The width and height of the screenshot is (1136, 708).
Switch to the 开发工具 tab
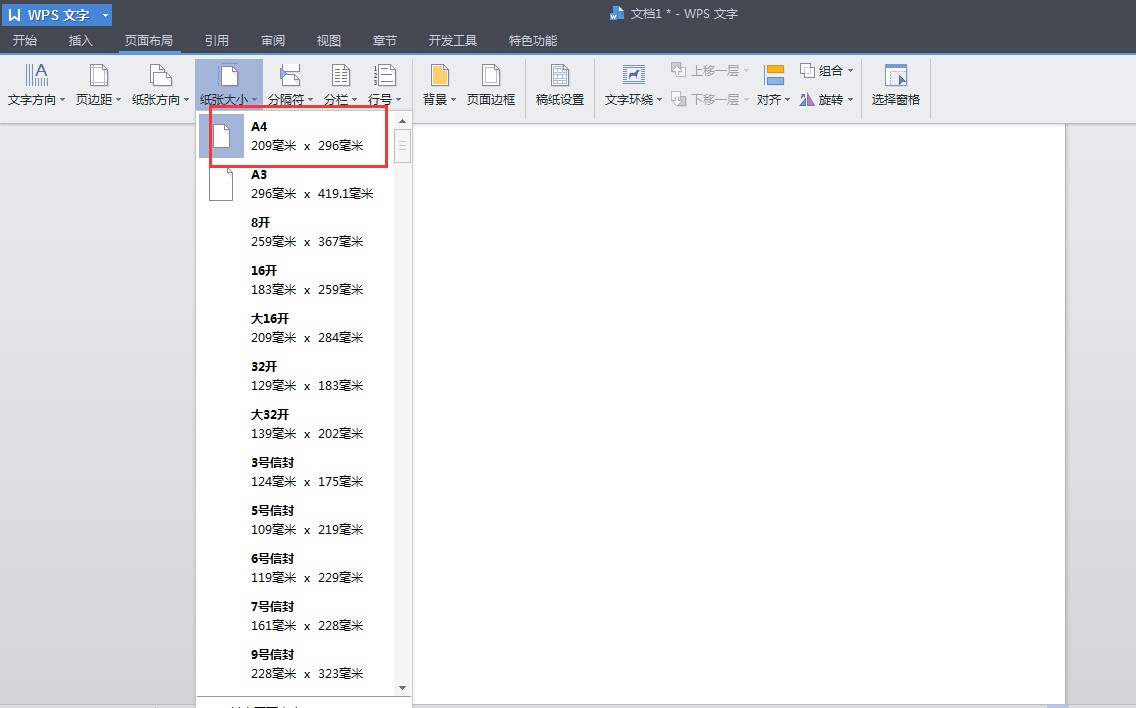click(452, 41)
